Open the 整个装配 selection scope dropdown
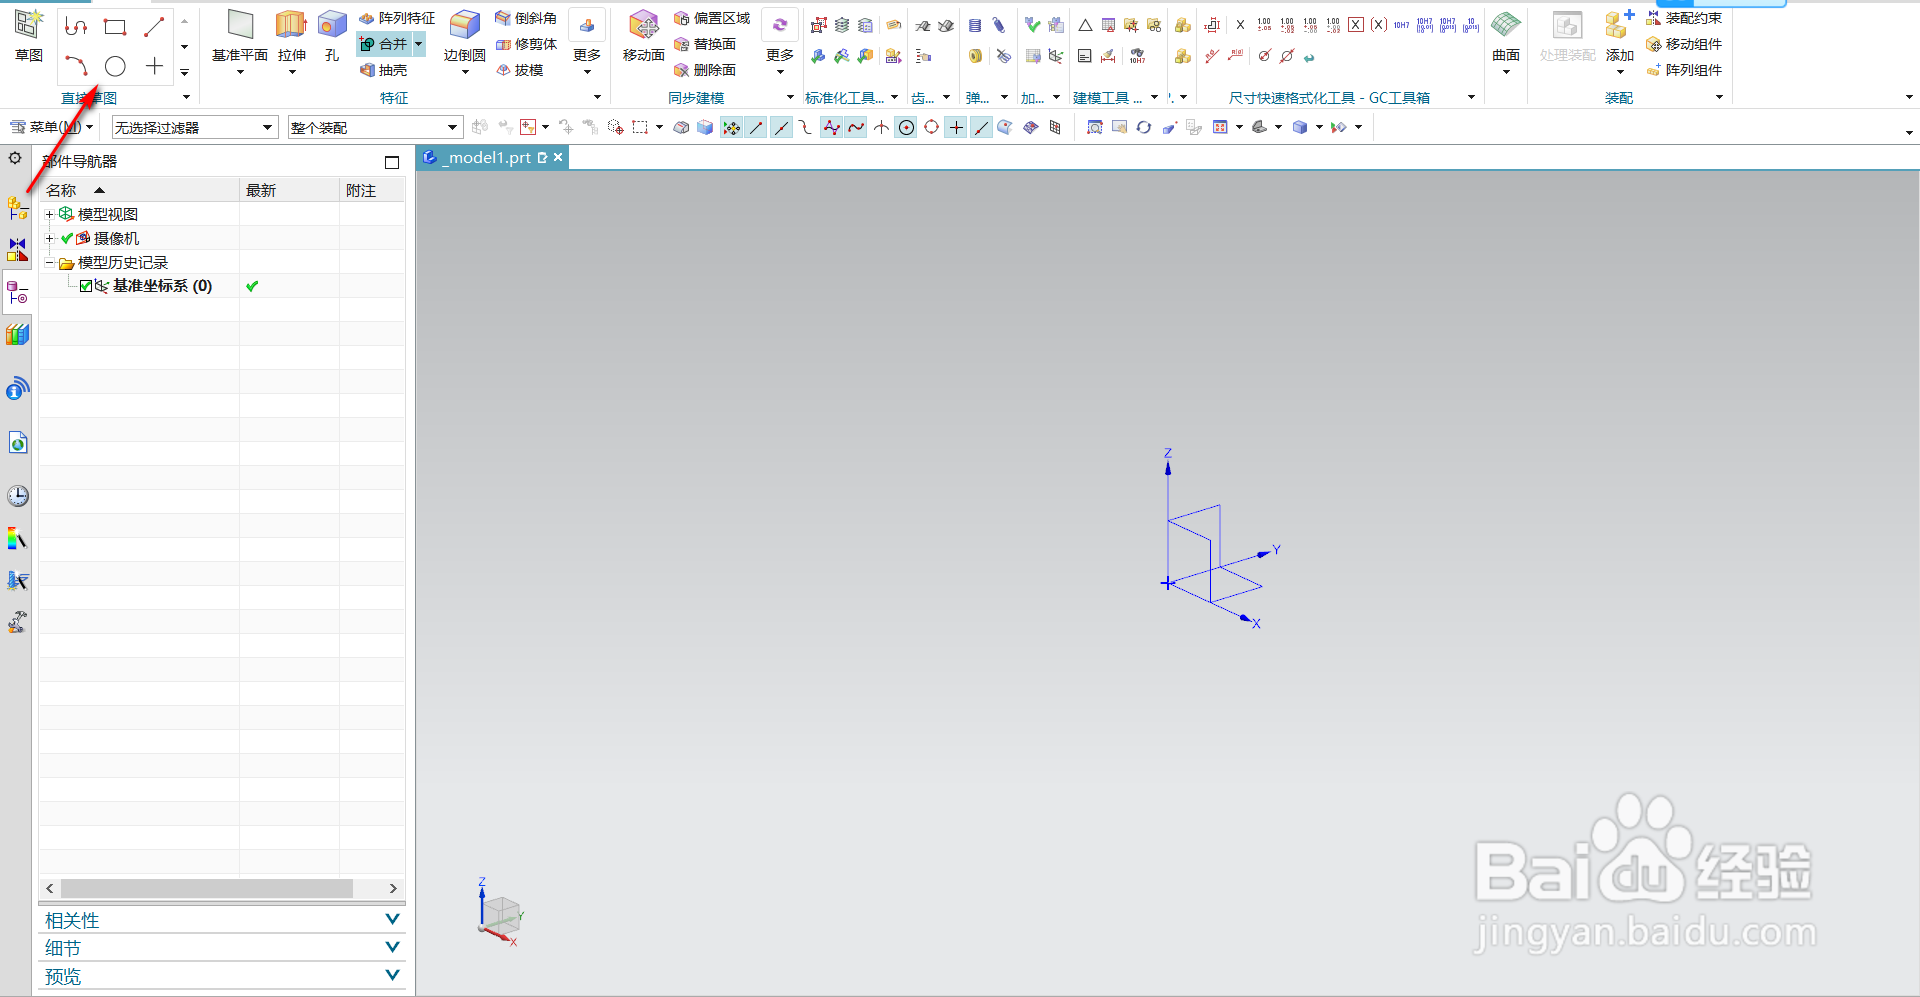Screen dimensions: 1920x997 pyautogui.click(x=375, y=127)
